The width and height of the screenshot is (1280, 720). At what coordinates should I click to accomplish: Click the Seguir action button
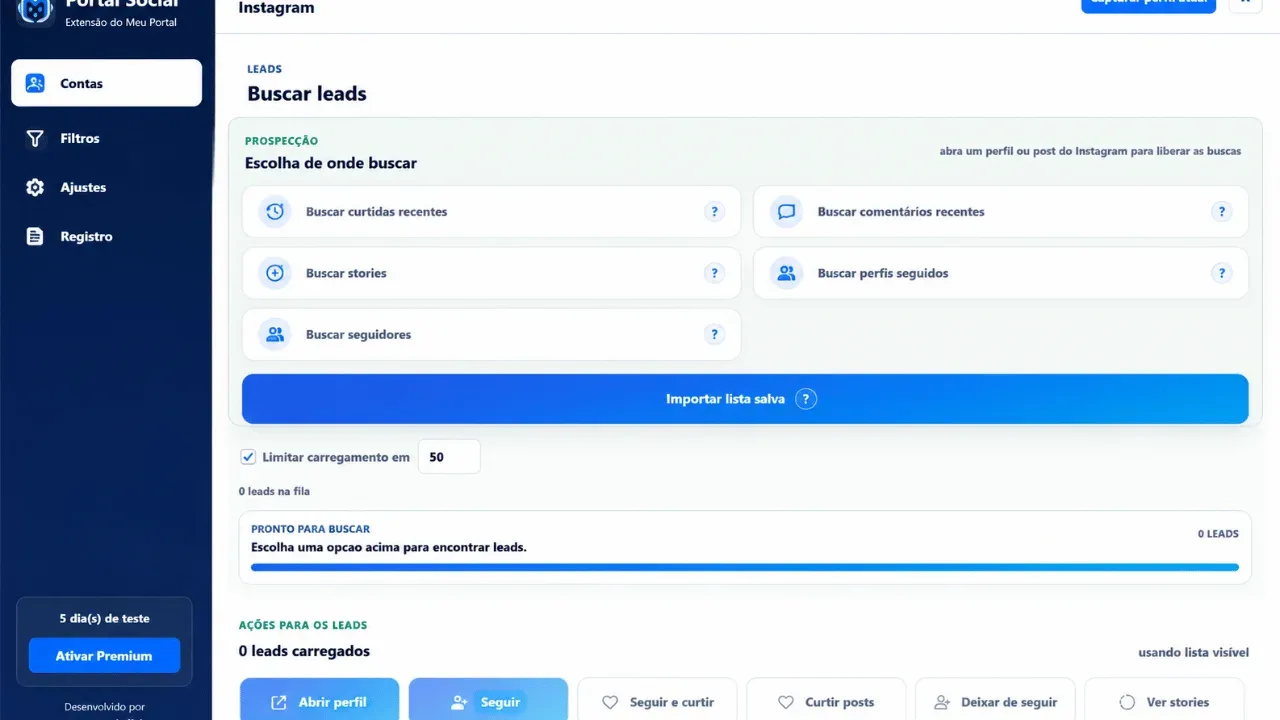488,702
